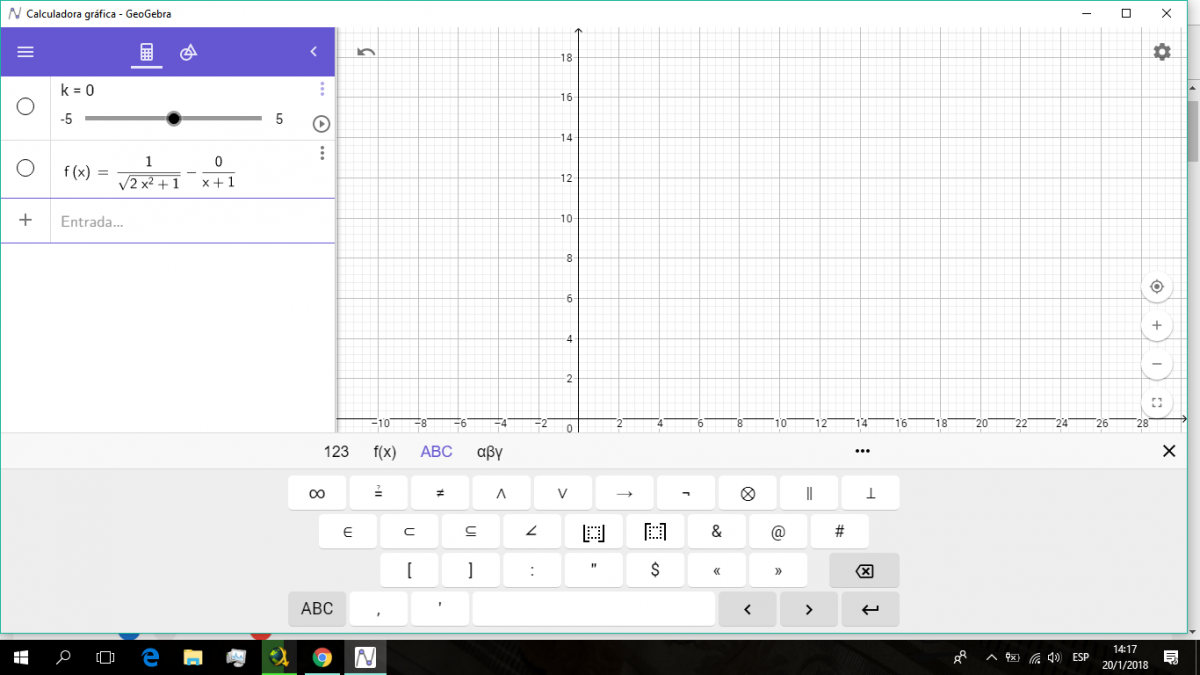Open the GeoGebra hamburger main menu
This screenshot has width=1200, height=675.
tap(25, 52)
